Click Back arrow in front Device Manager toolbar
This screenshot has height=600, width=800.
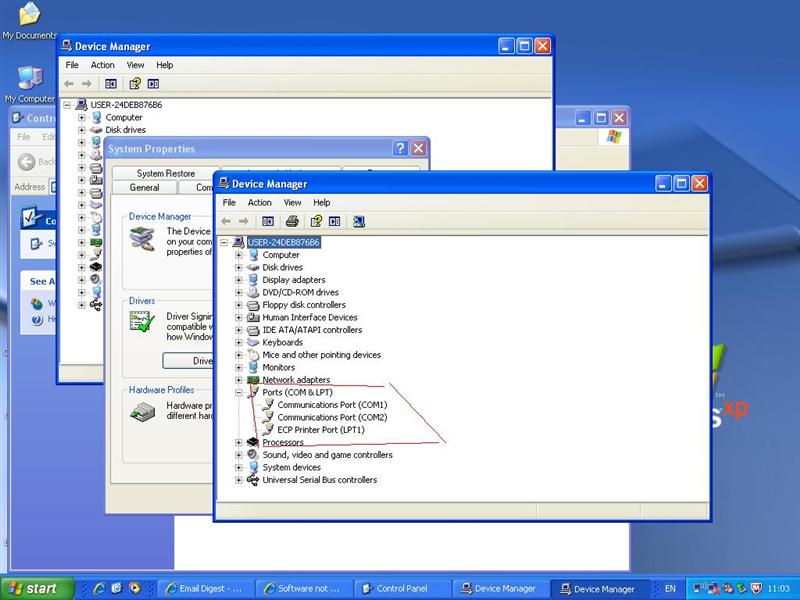[226, 221]
